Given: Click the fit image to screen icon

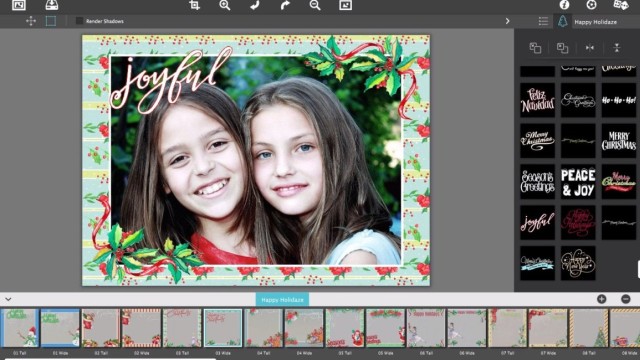Looking at the screenshot, I should [x=345, y=5].
